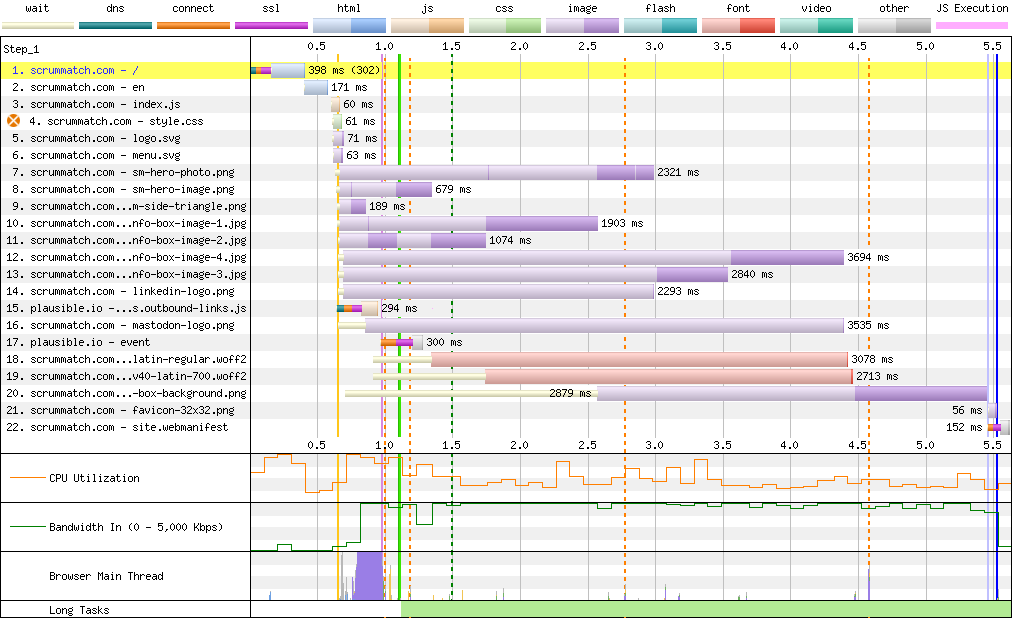Image resolution: width=1012 pixels, height=618 pixels.
Task: Select request 21 favicon-32x32.png
Action: 121,410
